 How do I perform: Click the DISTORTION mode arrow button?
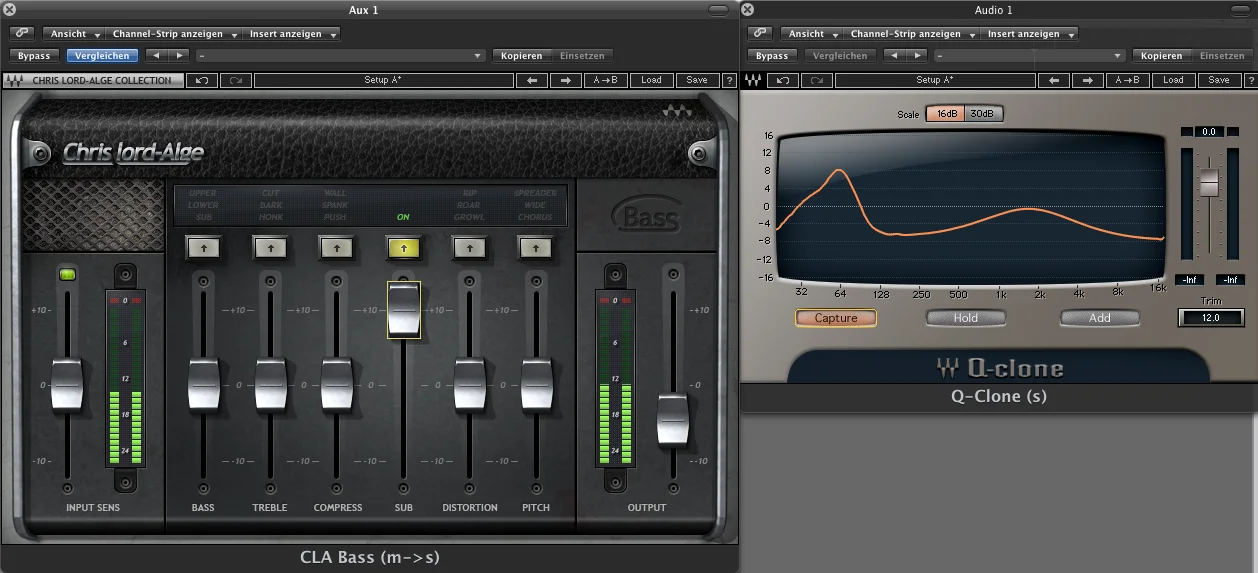click(469, 247)
